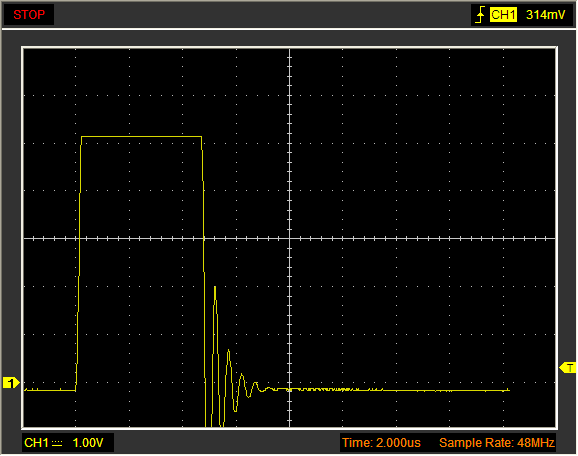Click the tallest ringing peak after the pulse
This screenshot has width=578, height=456.
pyautogui.click(x=215, y=287)
